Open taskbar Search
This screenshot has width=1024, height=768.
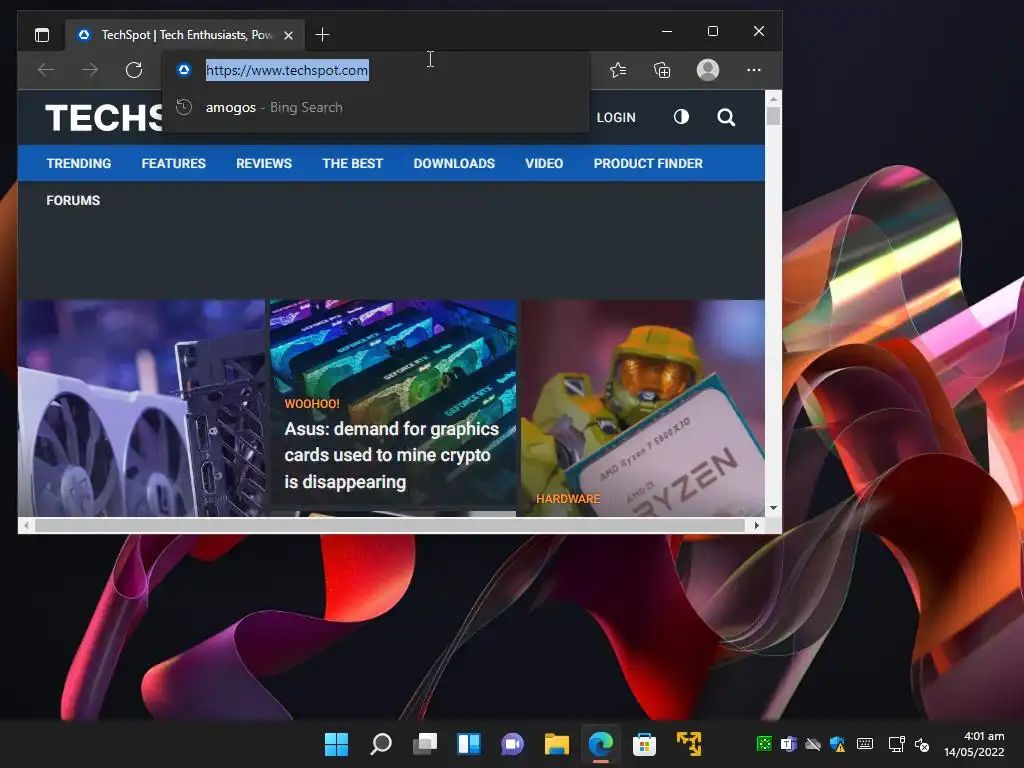381,744
